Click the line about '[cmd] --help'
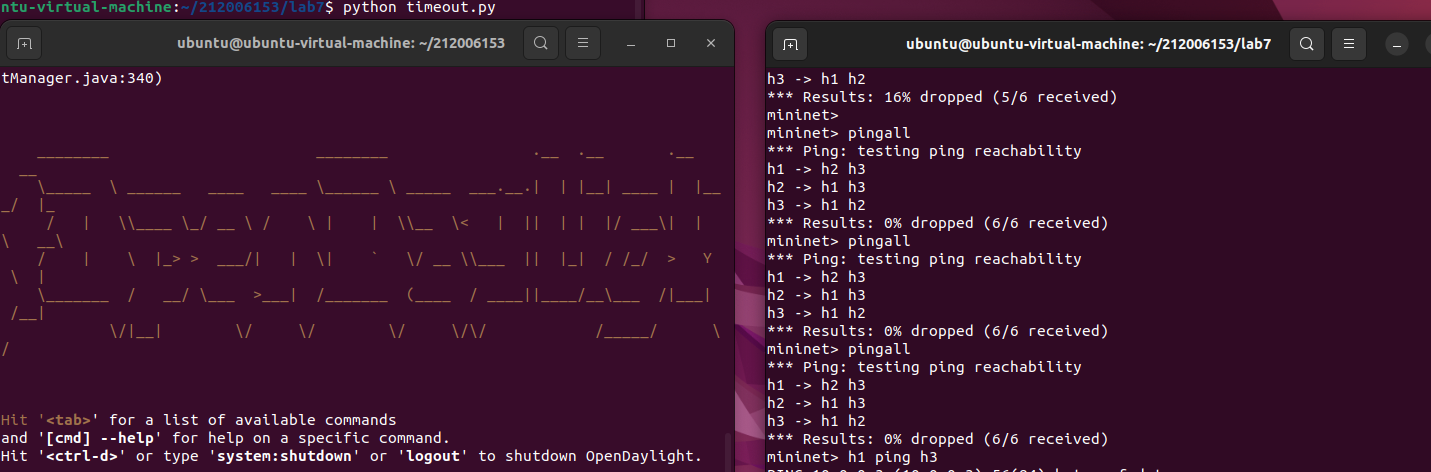The image size is (1431, 472). (x=225, y=438)
